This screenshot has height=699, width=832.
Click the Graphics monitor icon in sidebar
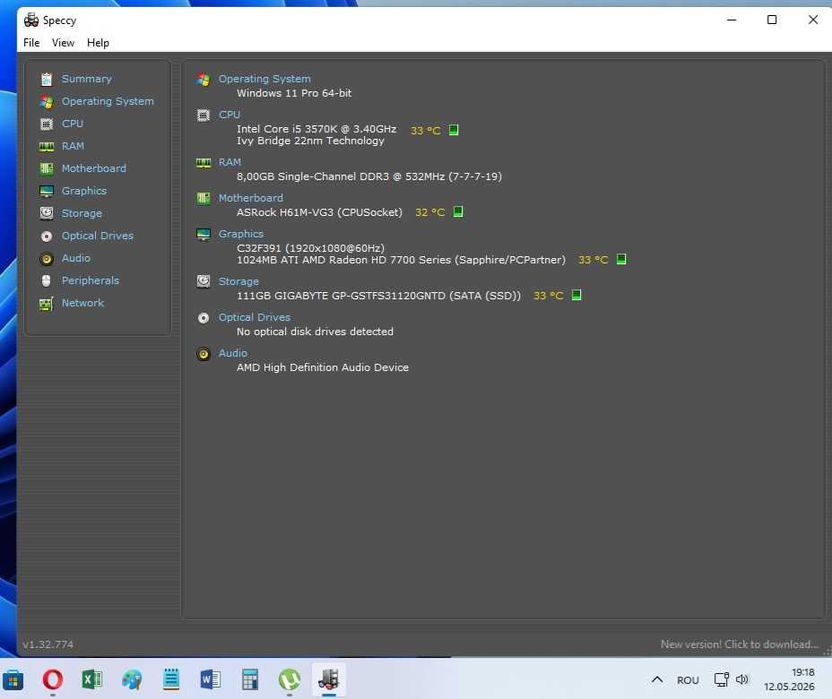46,191
